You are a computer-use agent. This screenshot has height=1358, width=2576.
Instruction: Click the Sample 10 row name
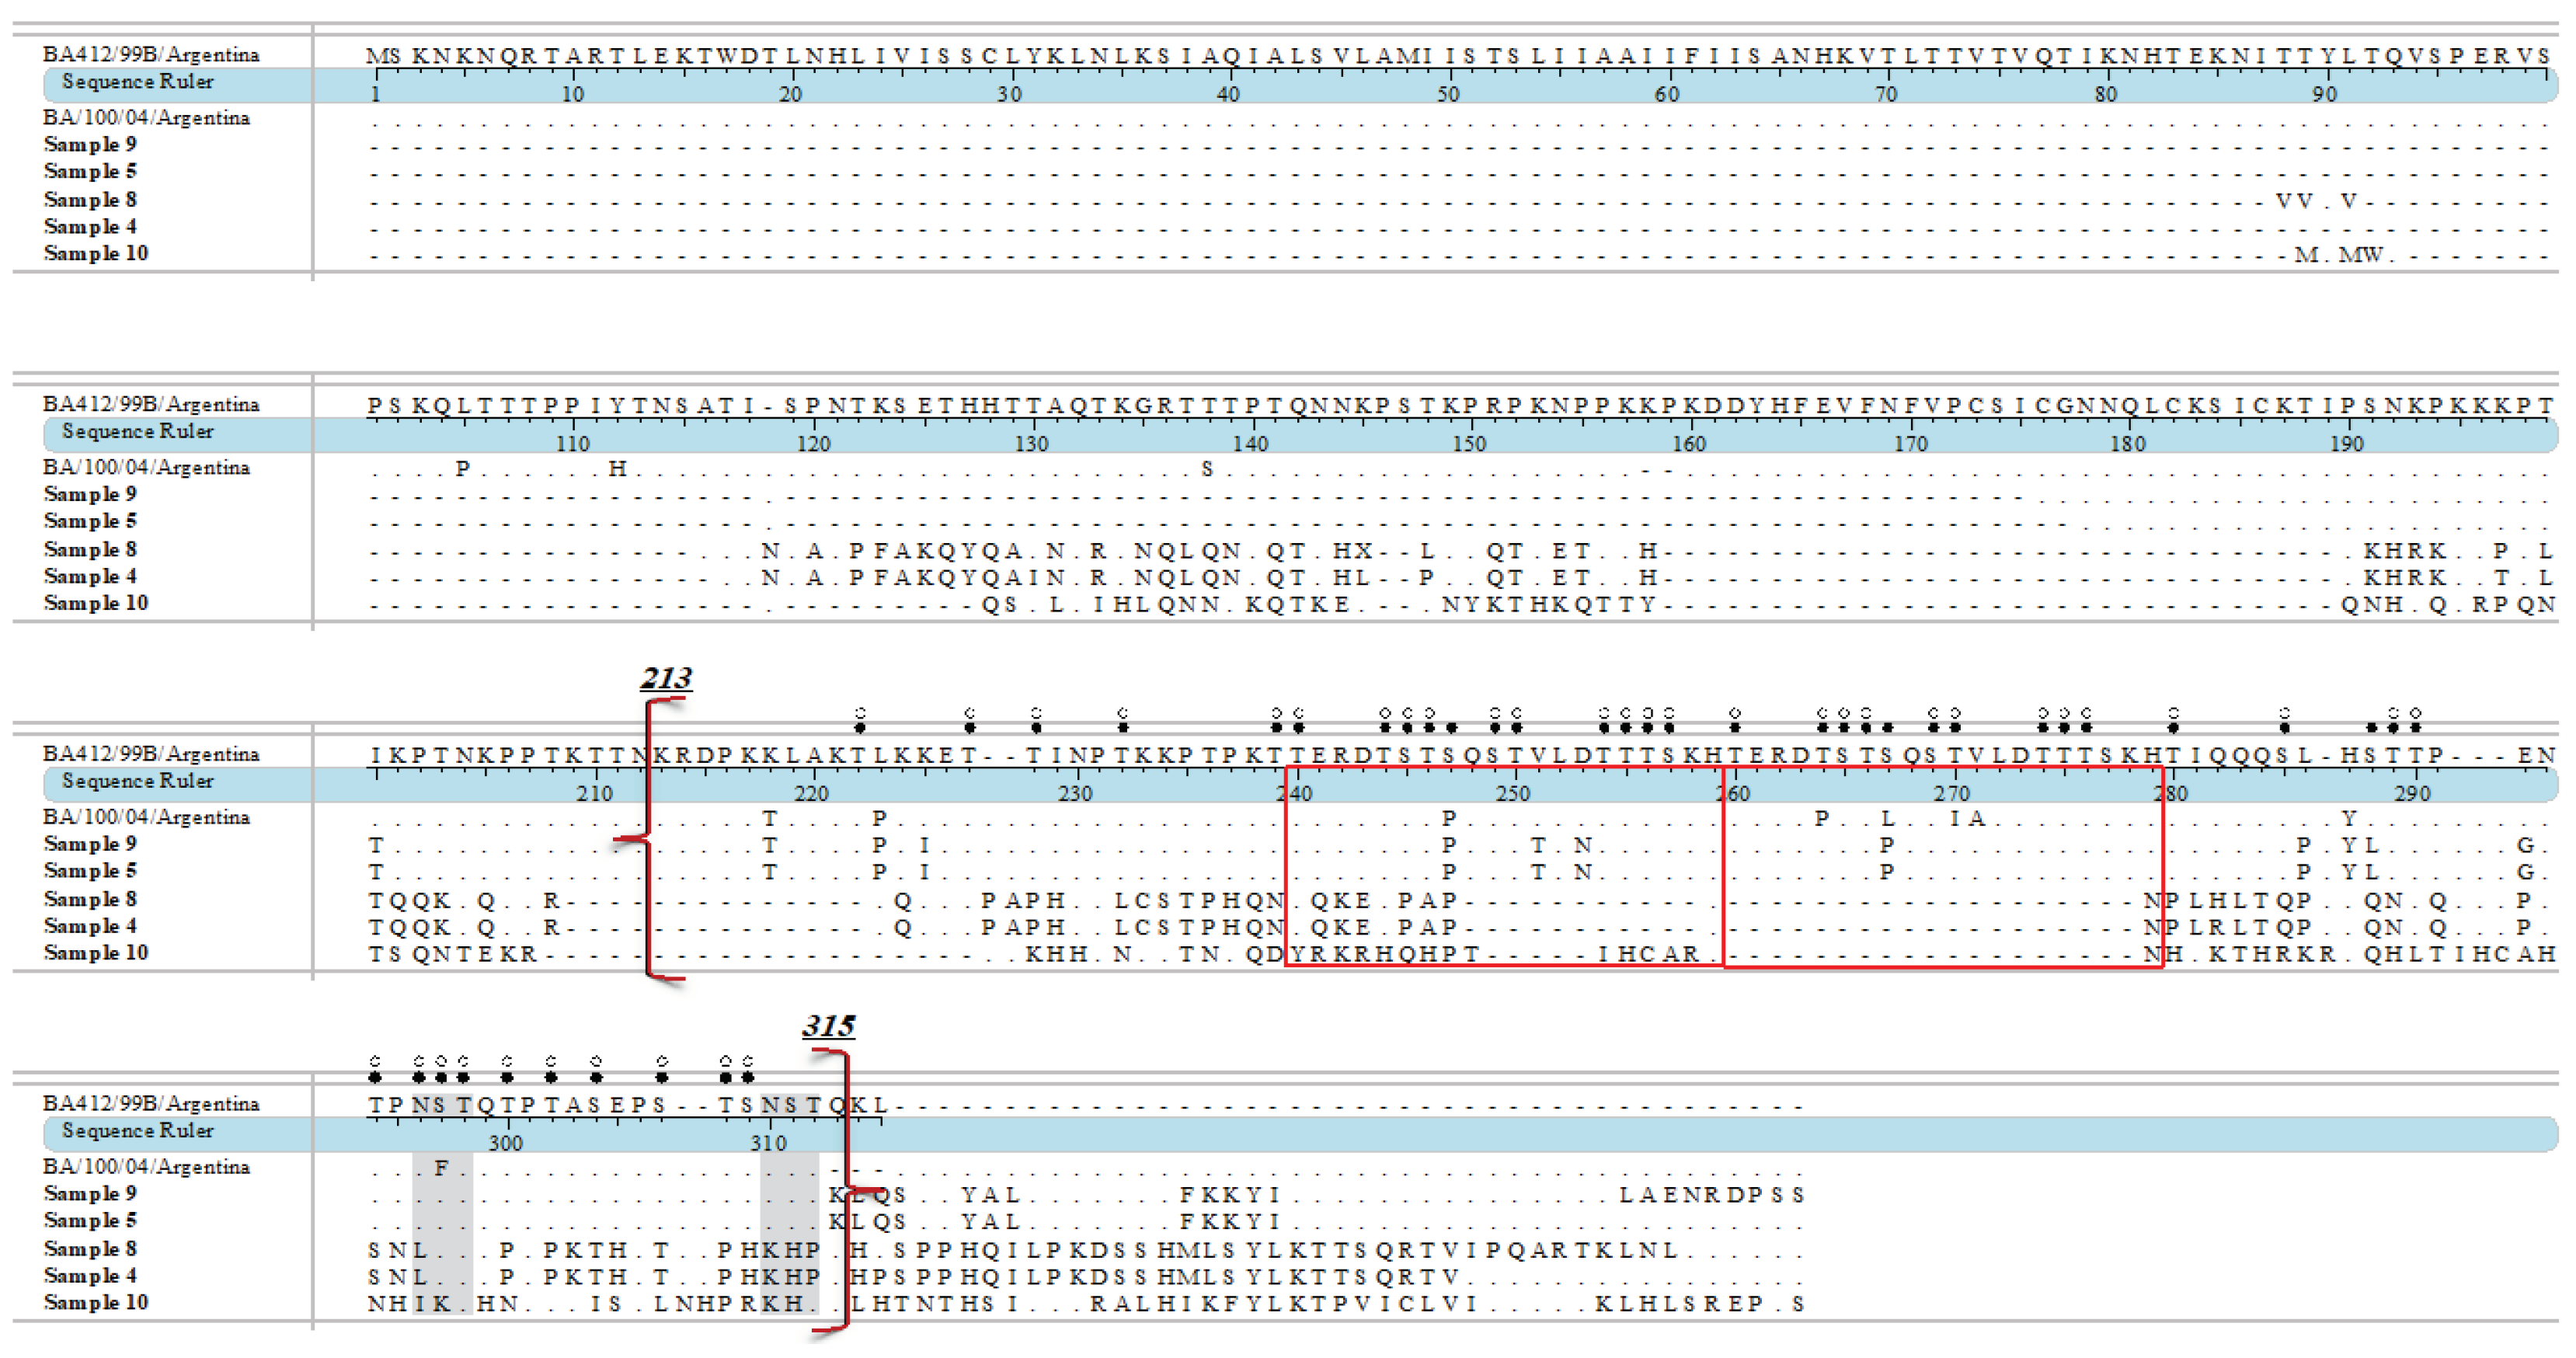97,952
